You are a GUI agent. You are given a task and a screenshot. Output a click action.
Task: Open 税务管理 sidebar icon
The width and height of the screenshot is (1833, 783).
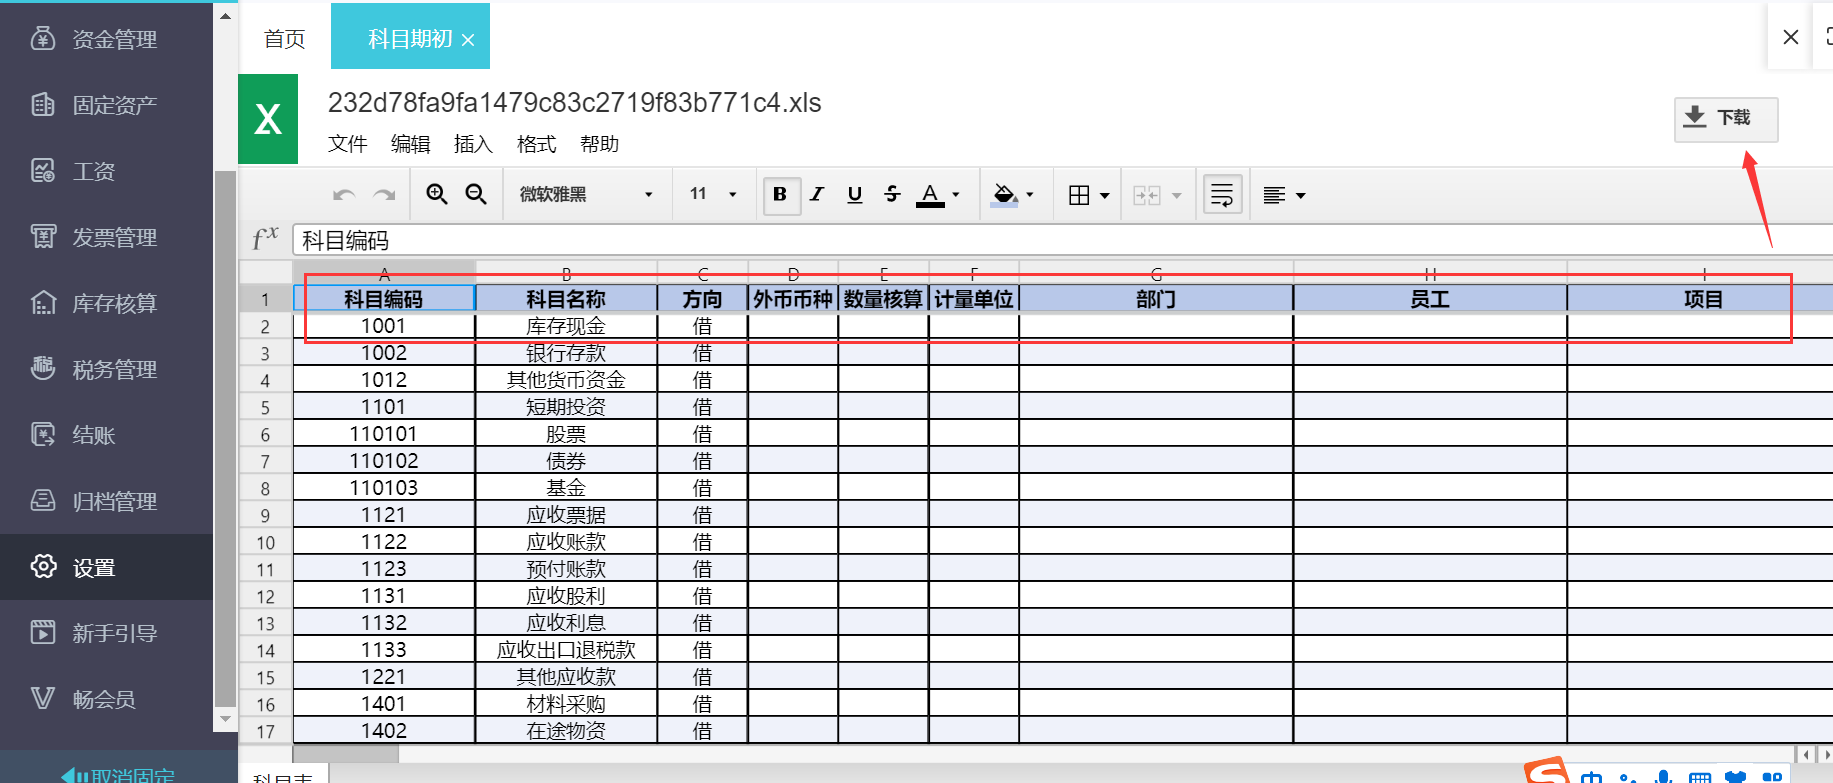43,369
